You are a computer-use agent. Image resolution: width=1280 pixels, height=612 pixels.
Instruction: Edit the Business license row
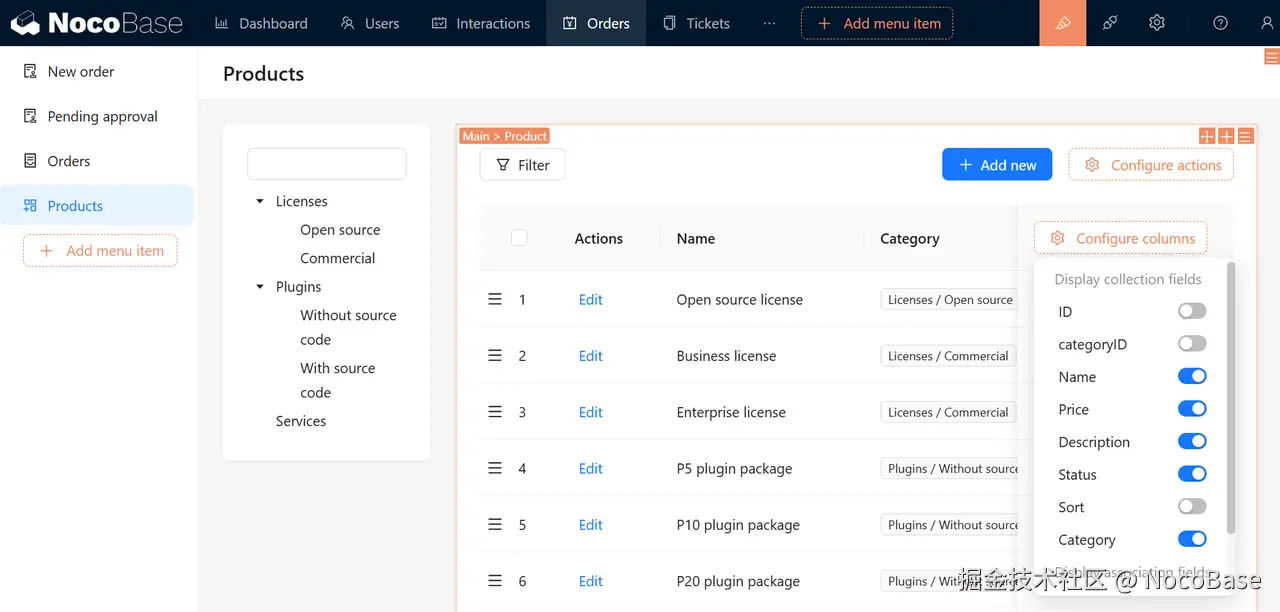(590, 356)
